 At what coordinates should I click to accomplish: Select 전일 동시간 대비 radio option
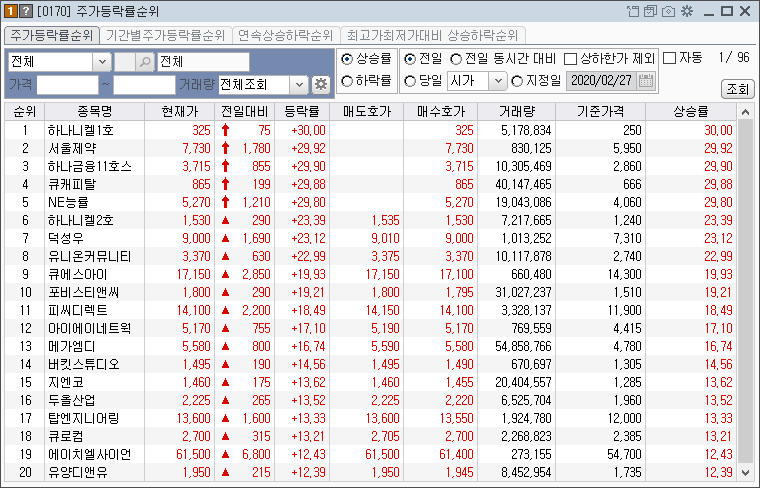[456, 59]
